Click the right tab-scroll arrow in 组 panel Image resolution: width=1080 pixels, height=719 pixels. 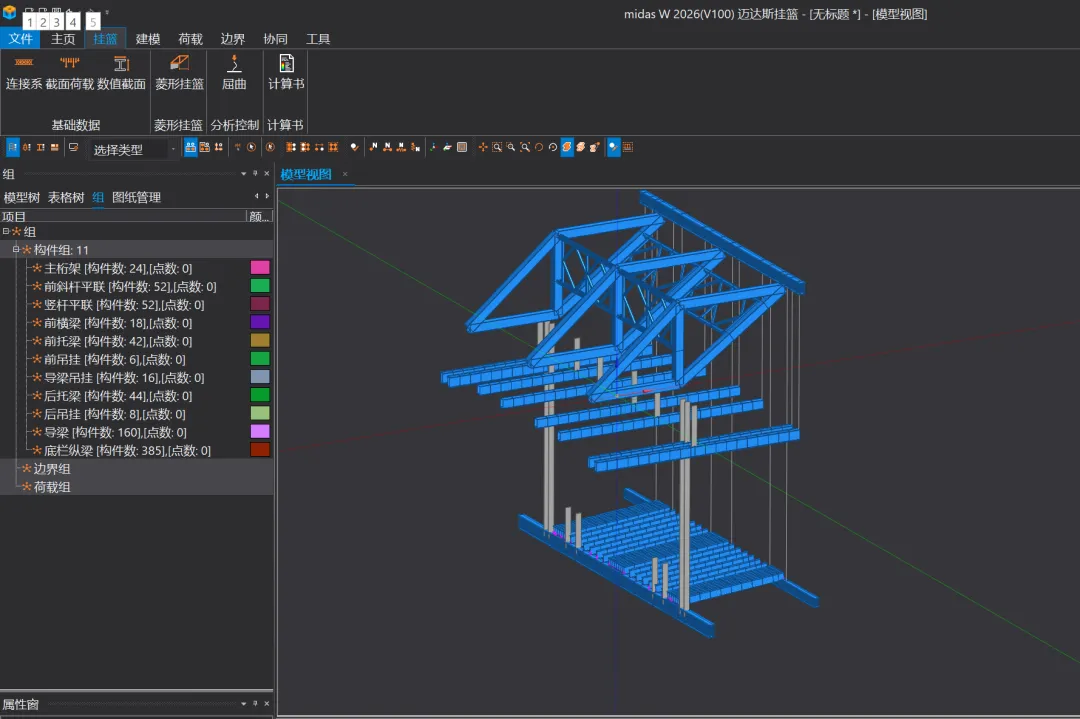click(267, 196)
